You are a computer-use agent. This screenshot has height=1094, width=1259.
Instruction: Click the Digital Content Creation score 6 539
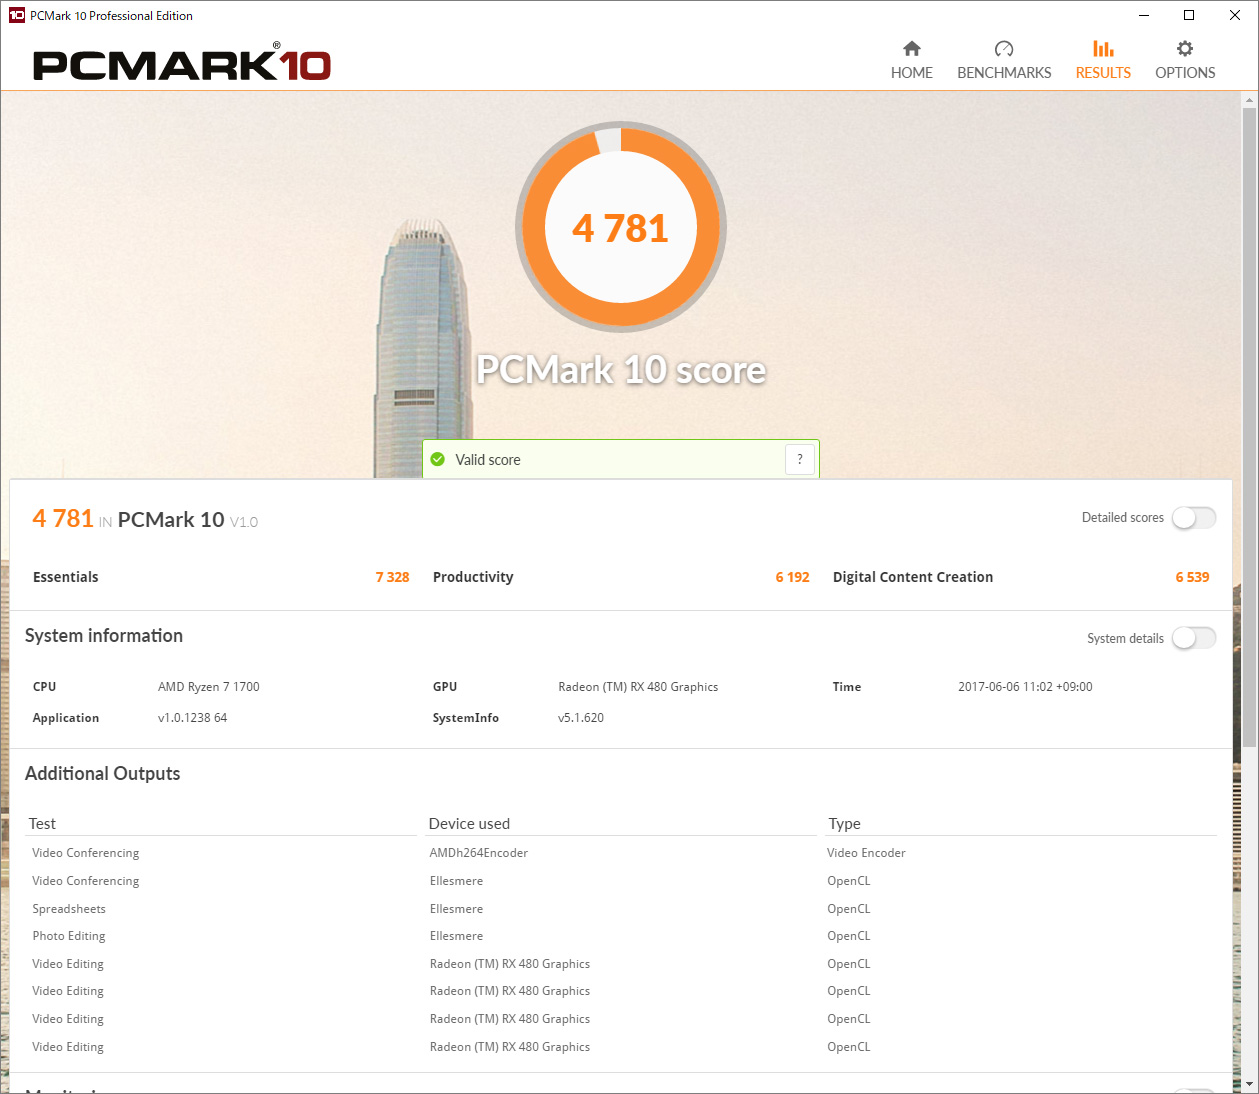[x=1192, y=577]
